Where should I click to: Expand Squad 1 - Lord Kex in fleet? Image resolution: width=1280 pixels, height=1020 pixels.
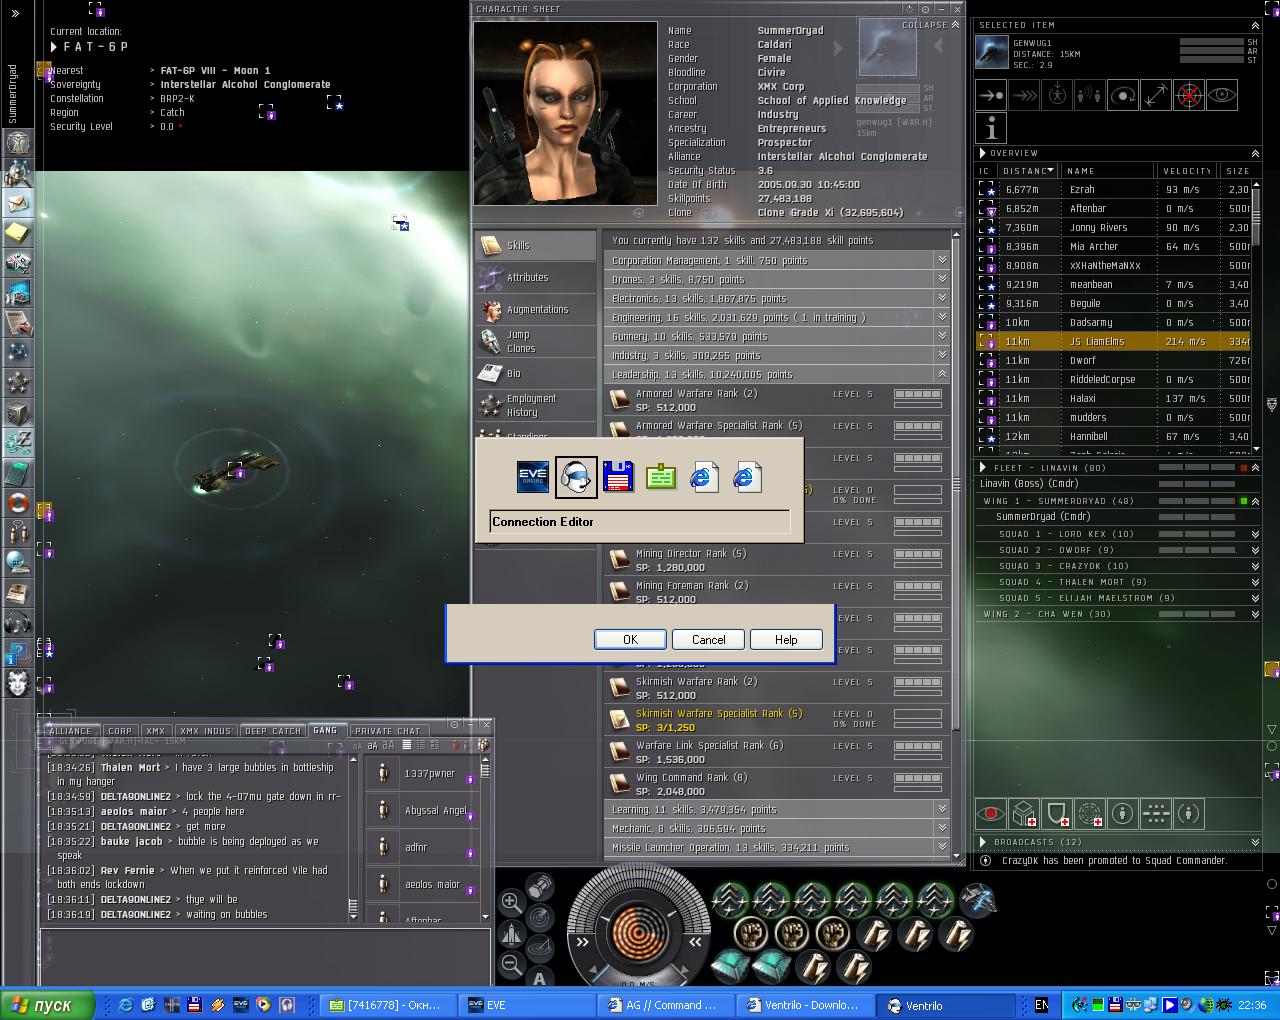click(x=1255, y=534)
